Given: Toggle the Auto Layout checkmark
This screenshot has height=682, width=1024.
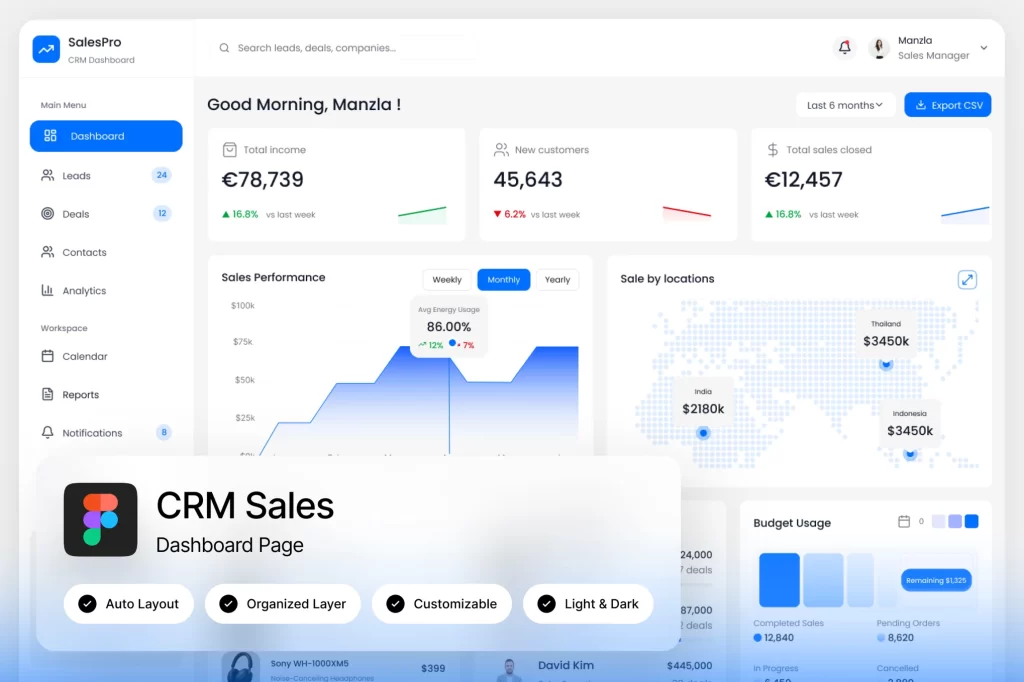Looking at the screenshot, I should [87, 604].
